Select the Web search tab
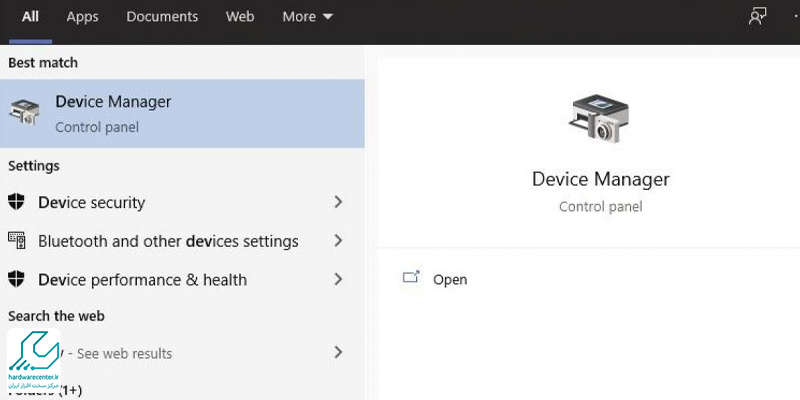Viewport: 800px width, 400px height. [240, 17]
